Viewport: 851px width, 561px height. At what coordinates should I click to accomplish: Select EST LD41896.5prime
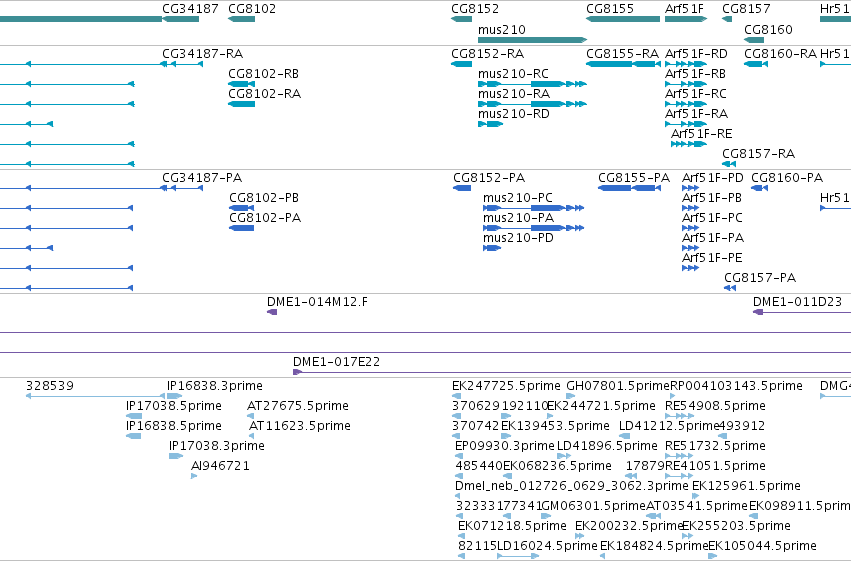[607, 447]
